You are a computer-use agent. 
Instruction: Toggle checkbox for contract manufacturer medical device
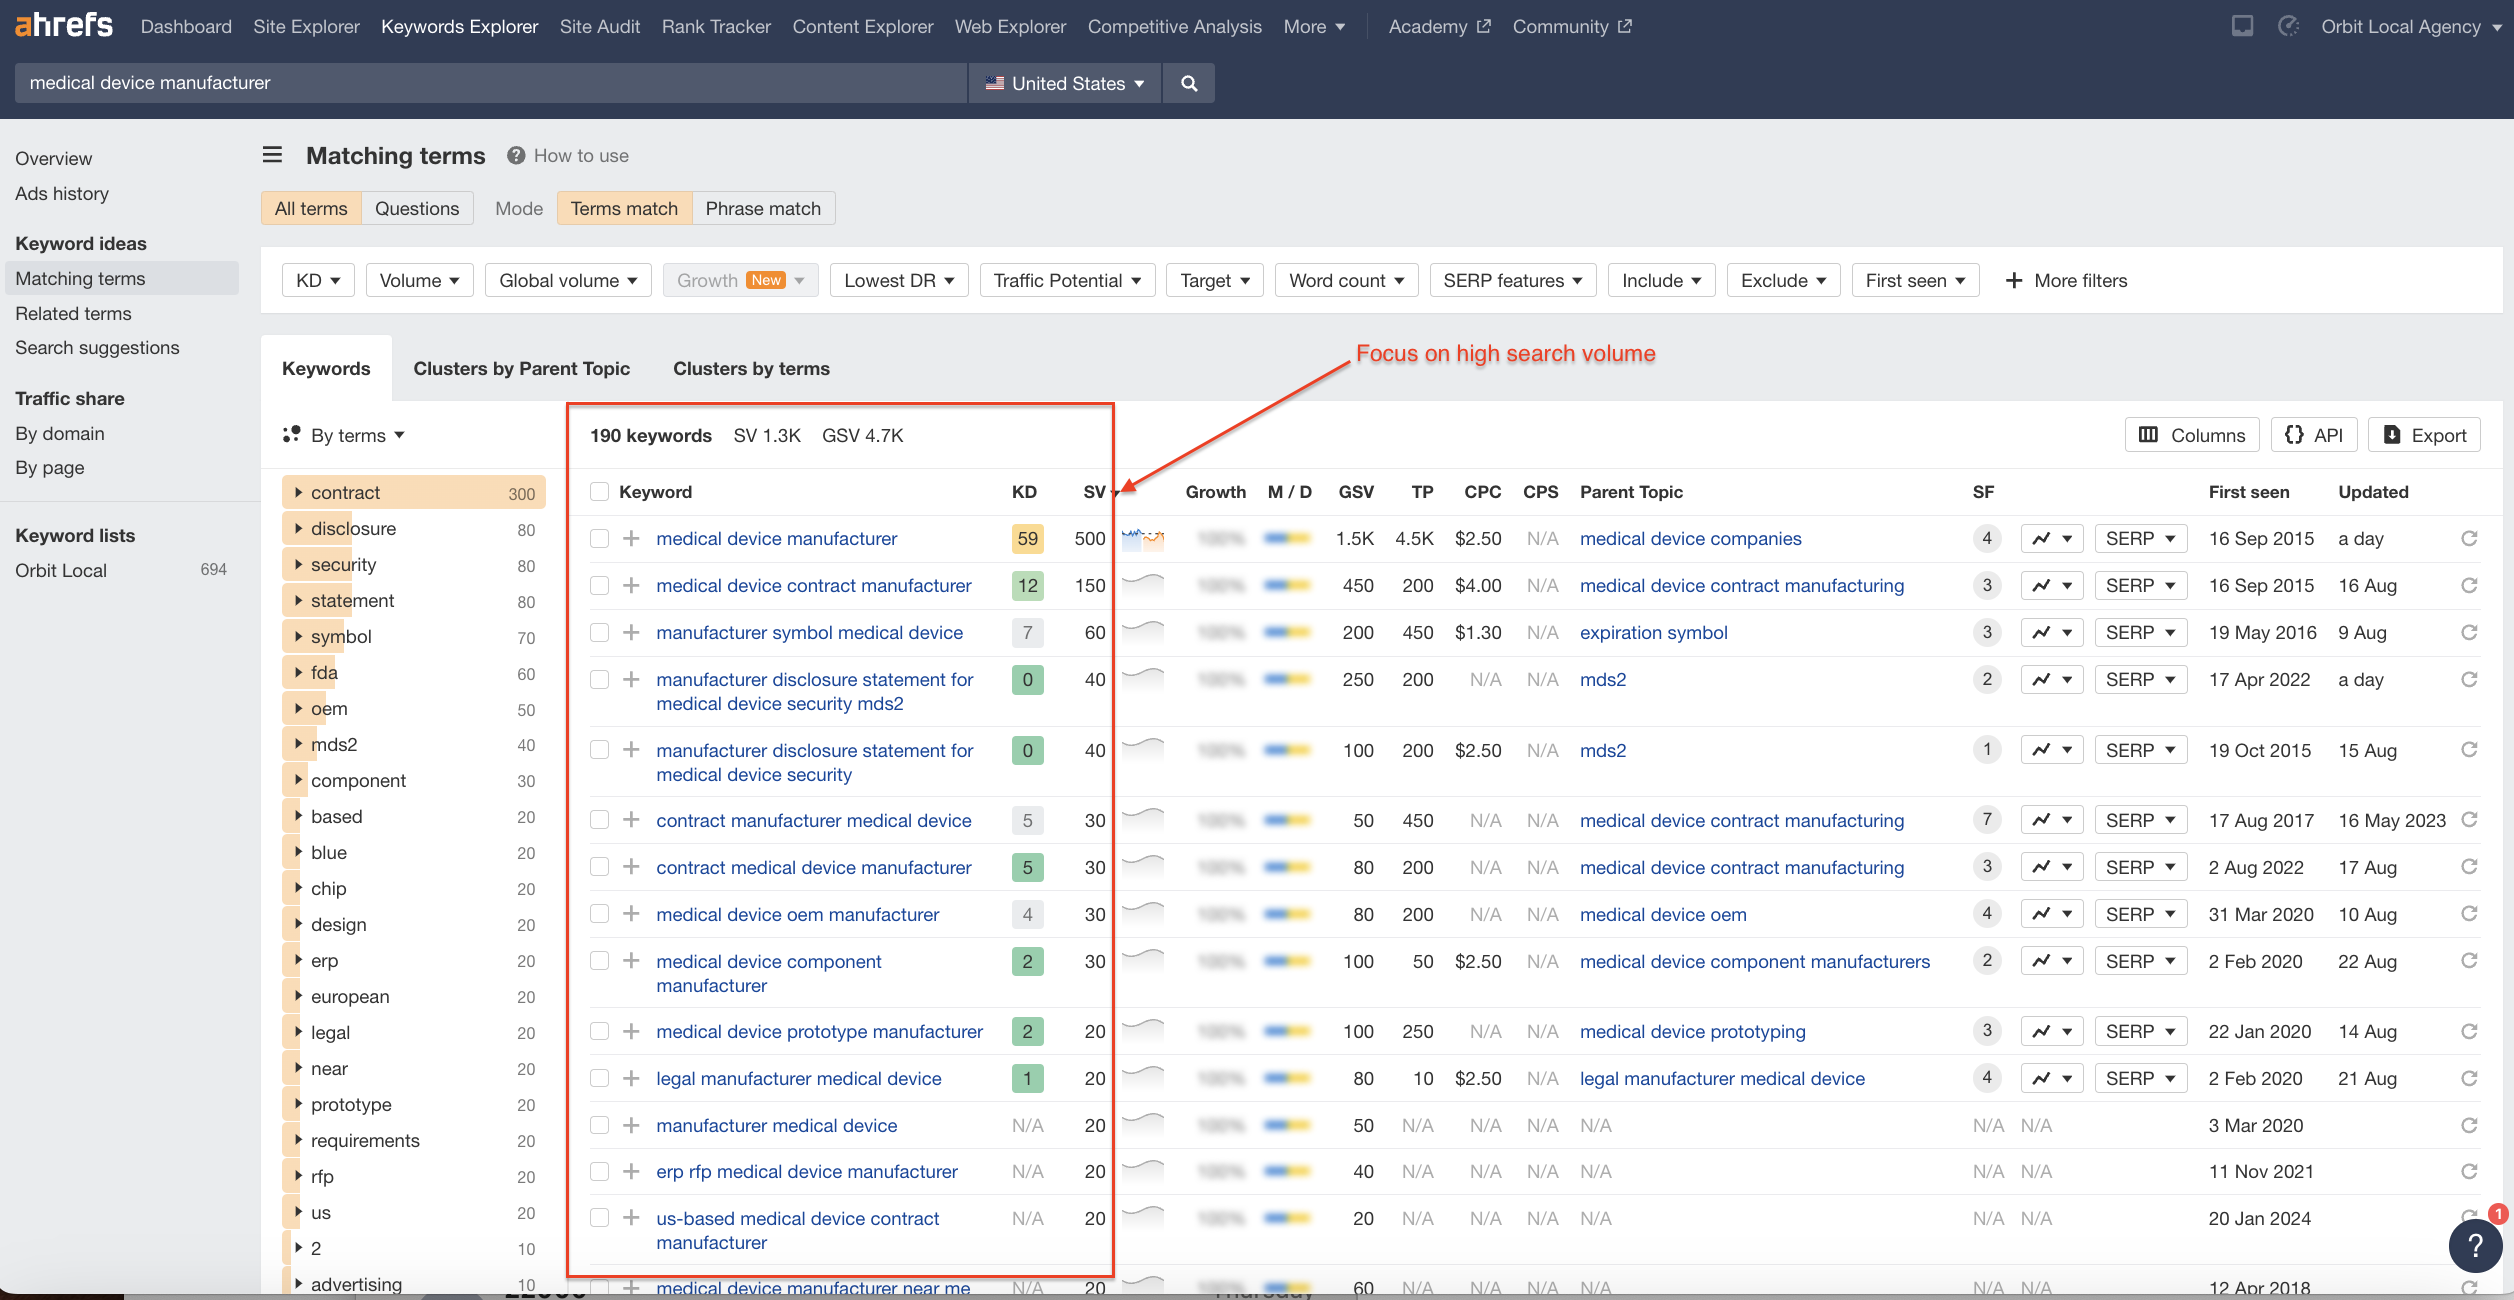pos(595,819)
